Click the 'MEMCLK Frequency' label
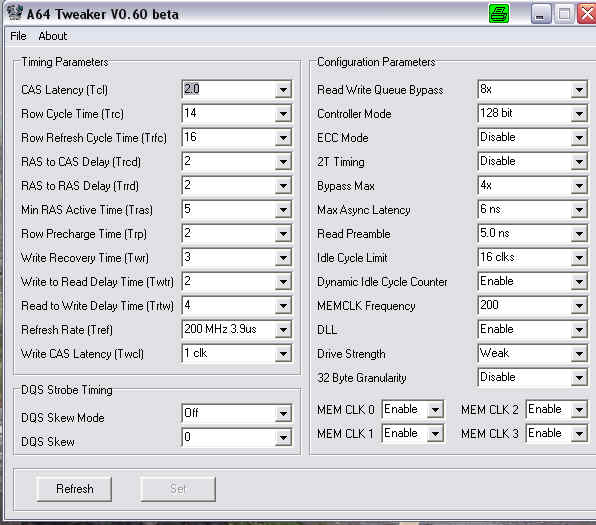The height and width of the screenshot is (525, 596). pyautogui.click(x=366, y=306)
